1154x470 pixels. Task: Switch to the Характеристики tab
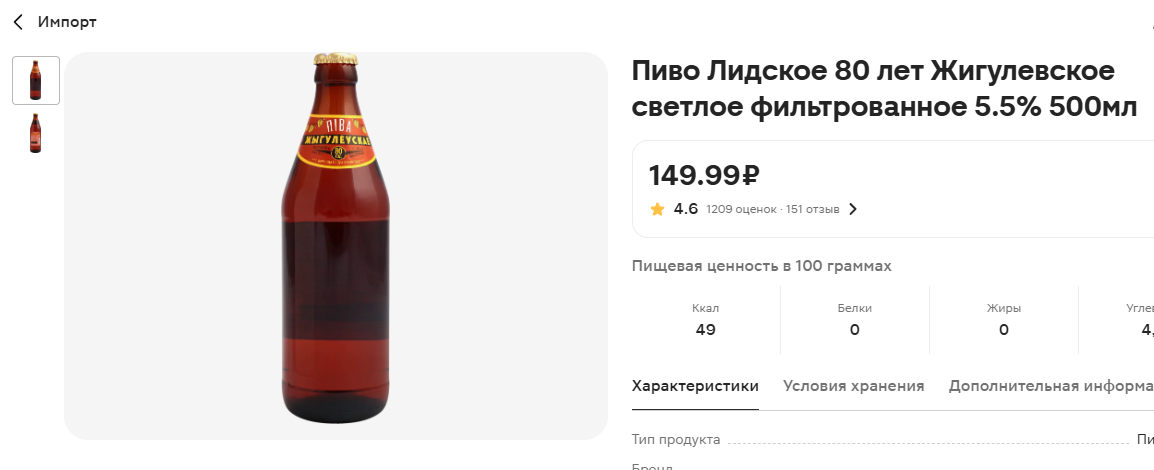(x=695, y=386)
